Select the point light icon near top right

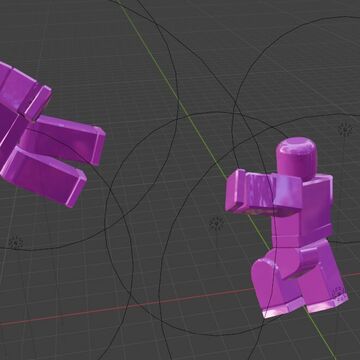pyautogui.click(x=345, y=129)
